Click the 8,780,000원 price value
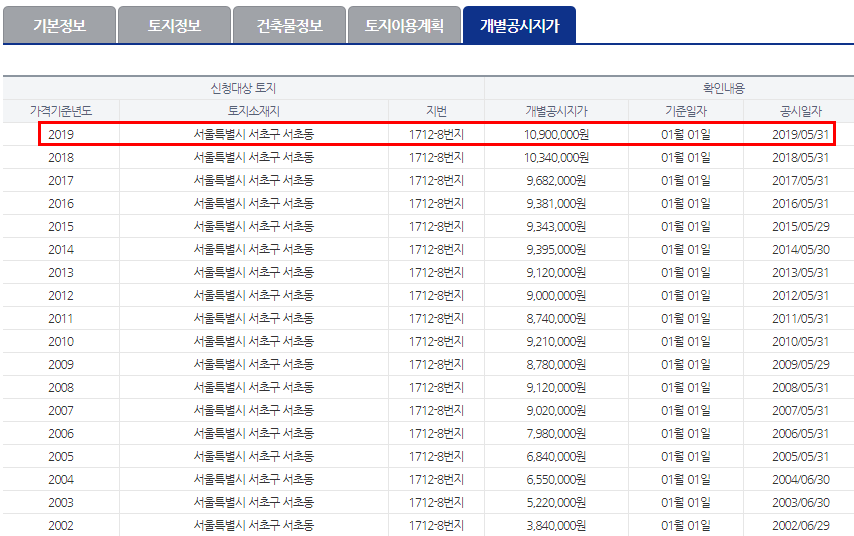 click(x=556, y=364)
